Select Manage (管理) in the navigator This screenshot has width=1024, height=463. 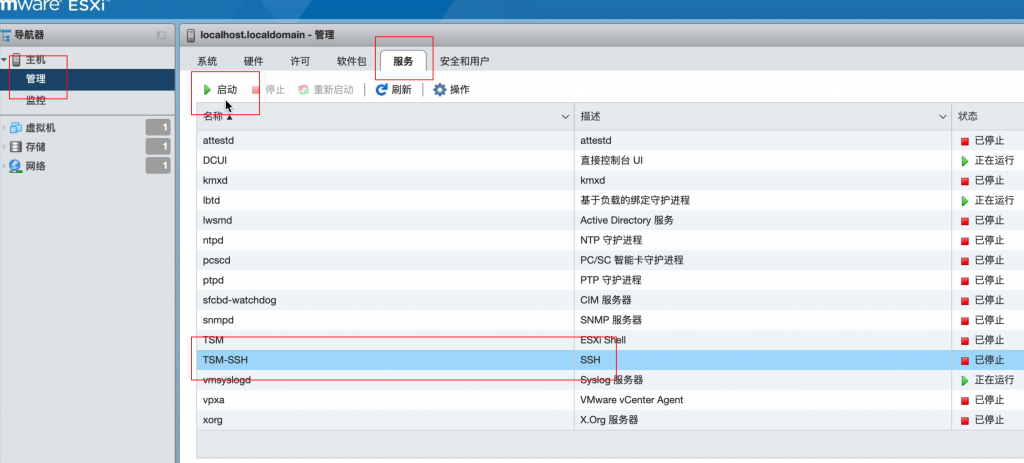coord(36,79)
